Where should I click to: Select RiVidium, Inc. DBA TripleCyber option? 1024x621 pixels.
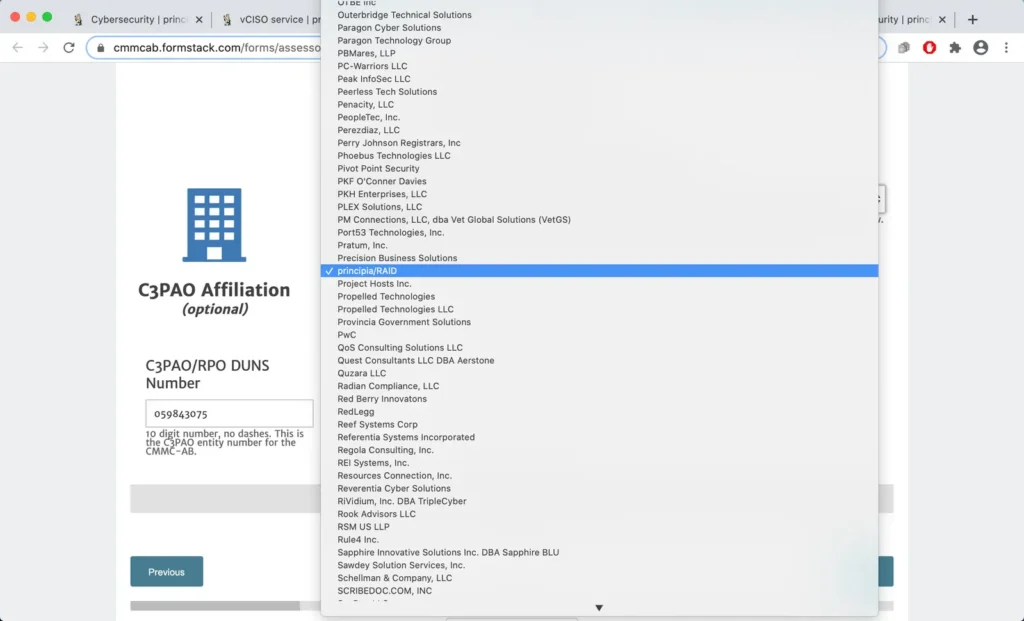[599, 502]
